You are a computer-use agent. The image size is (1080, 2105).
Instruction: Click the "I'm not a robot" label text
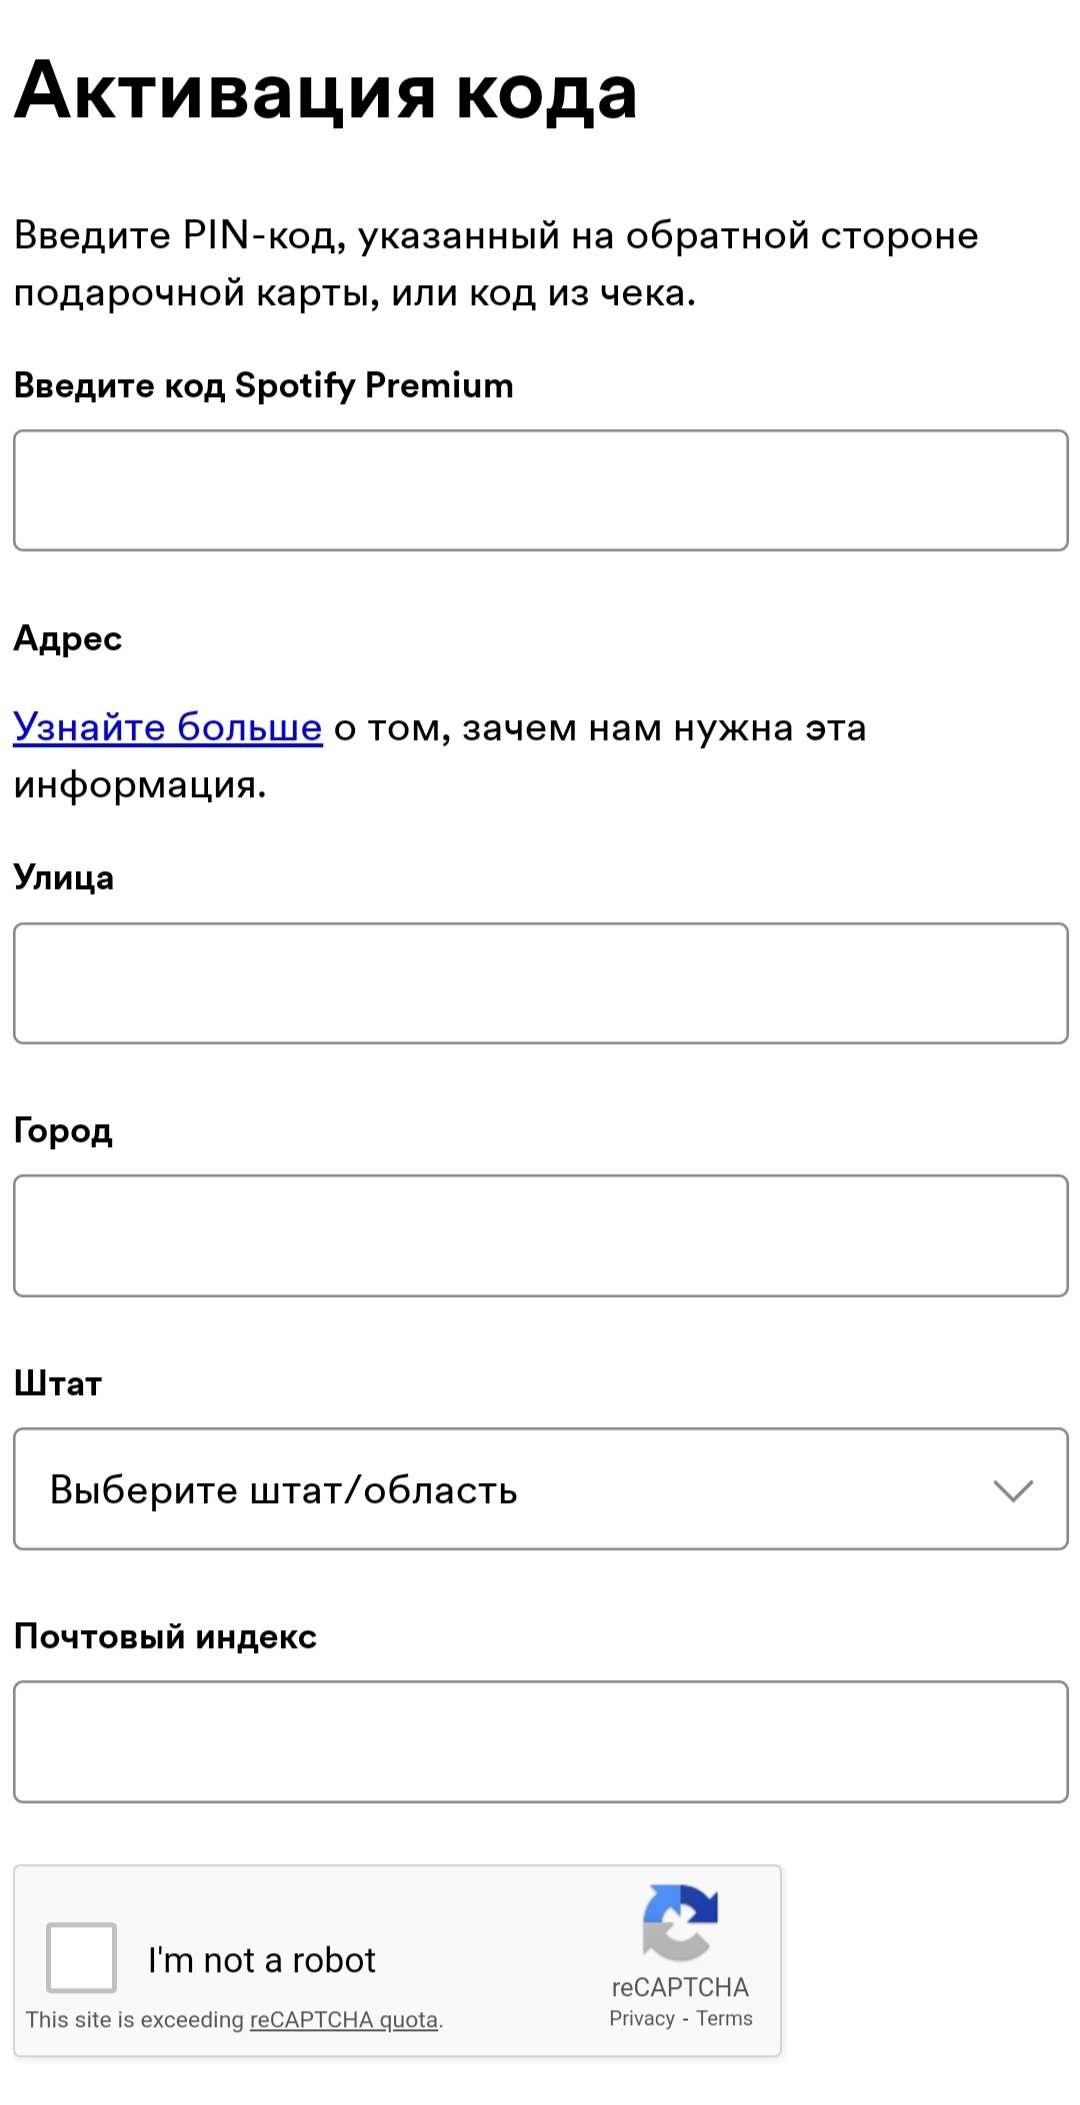pyautogui.click(x=262, y=1960)
